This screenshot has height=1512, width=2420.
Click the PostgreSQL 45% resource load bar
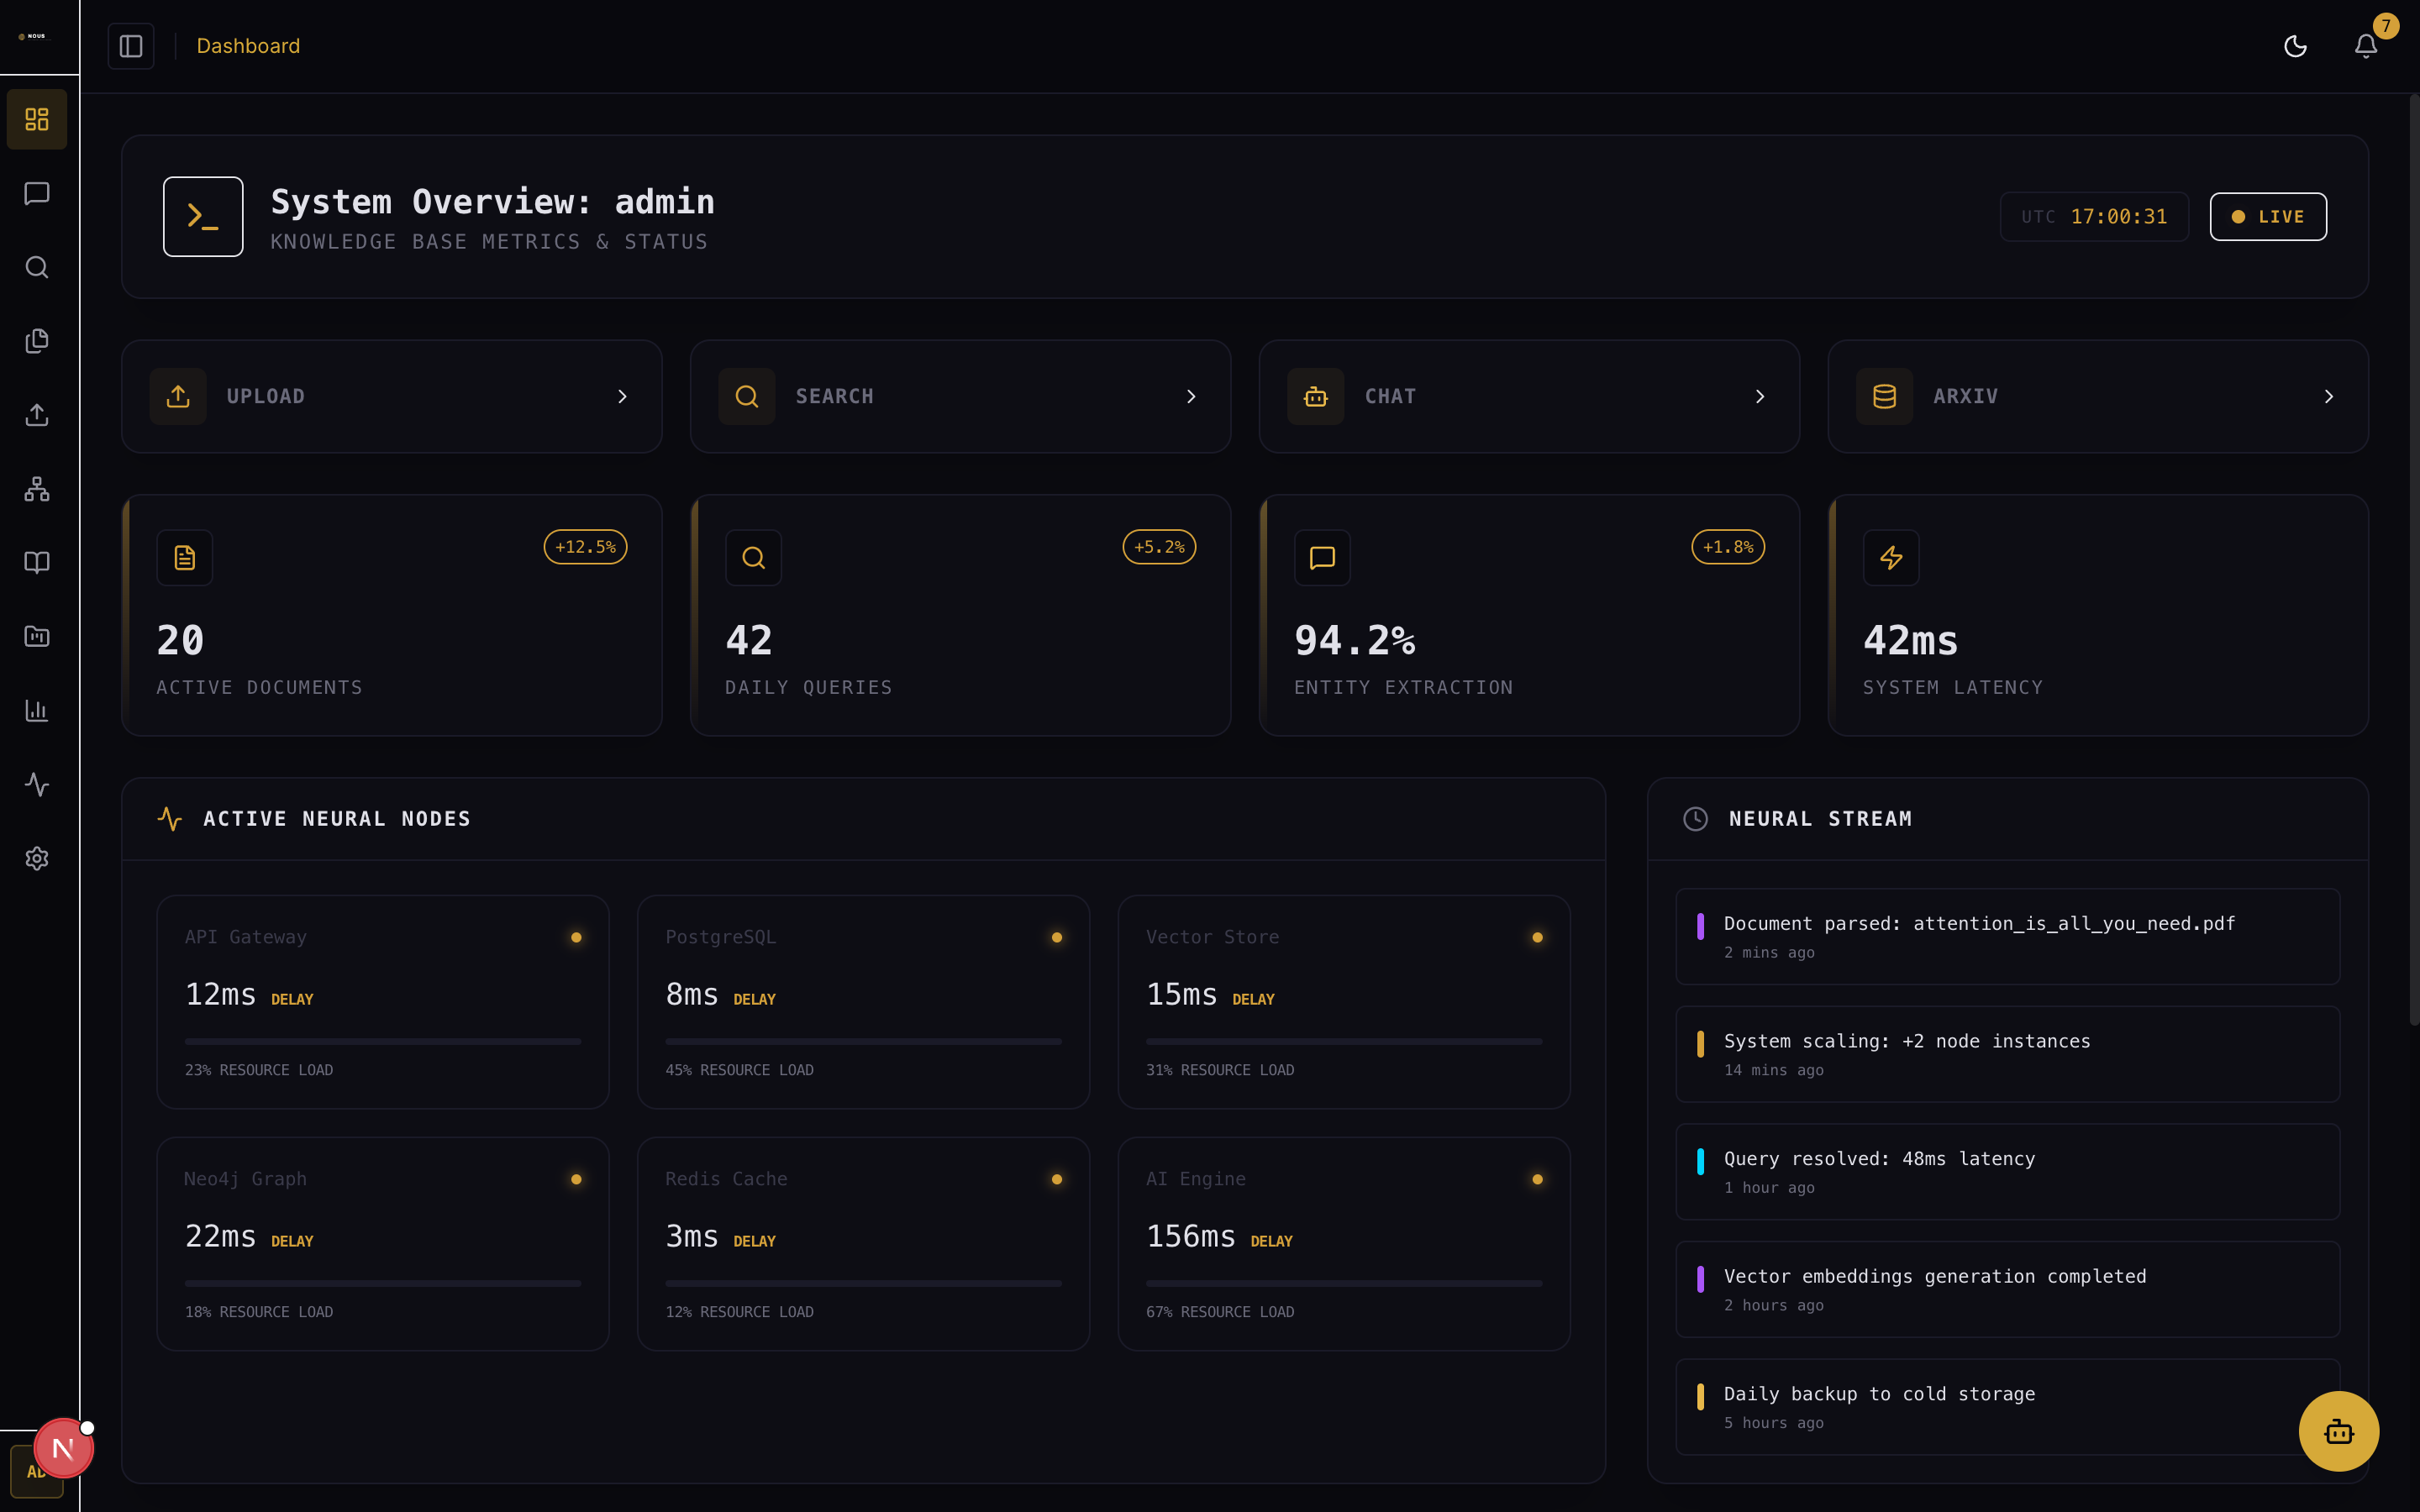pyautogui.click(x=864, y=1041)
